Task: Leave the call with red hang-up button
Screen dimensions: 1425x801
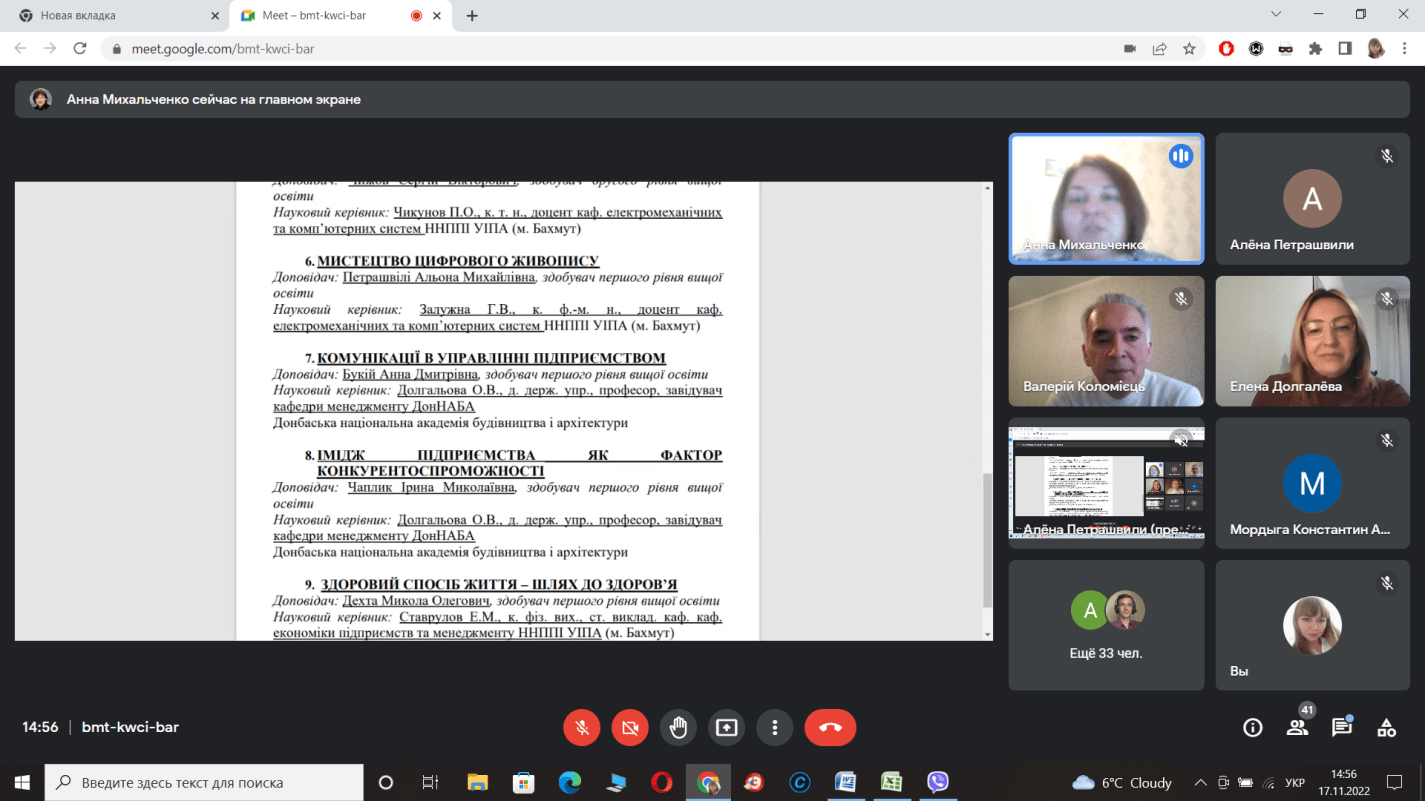Action: [830, 728]
